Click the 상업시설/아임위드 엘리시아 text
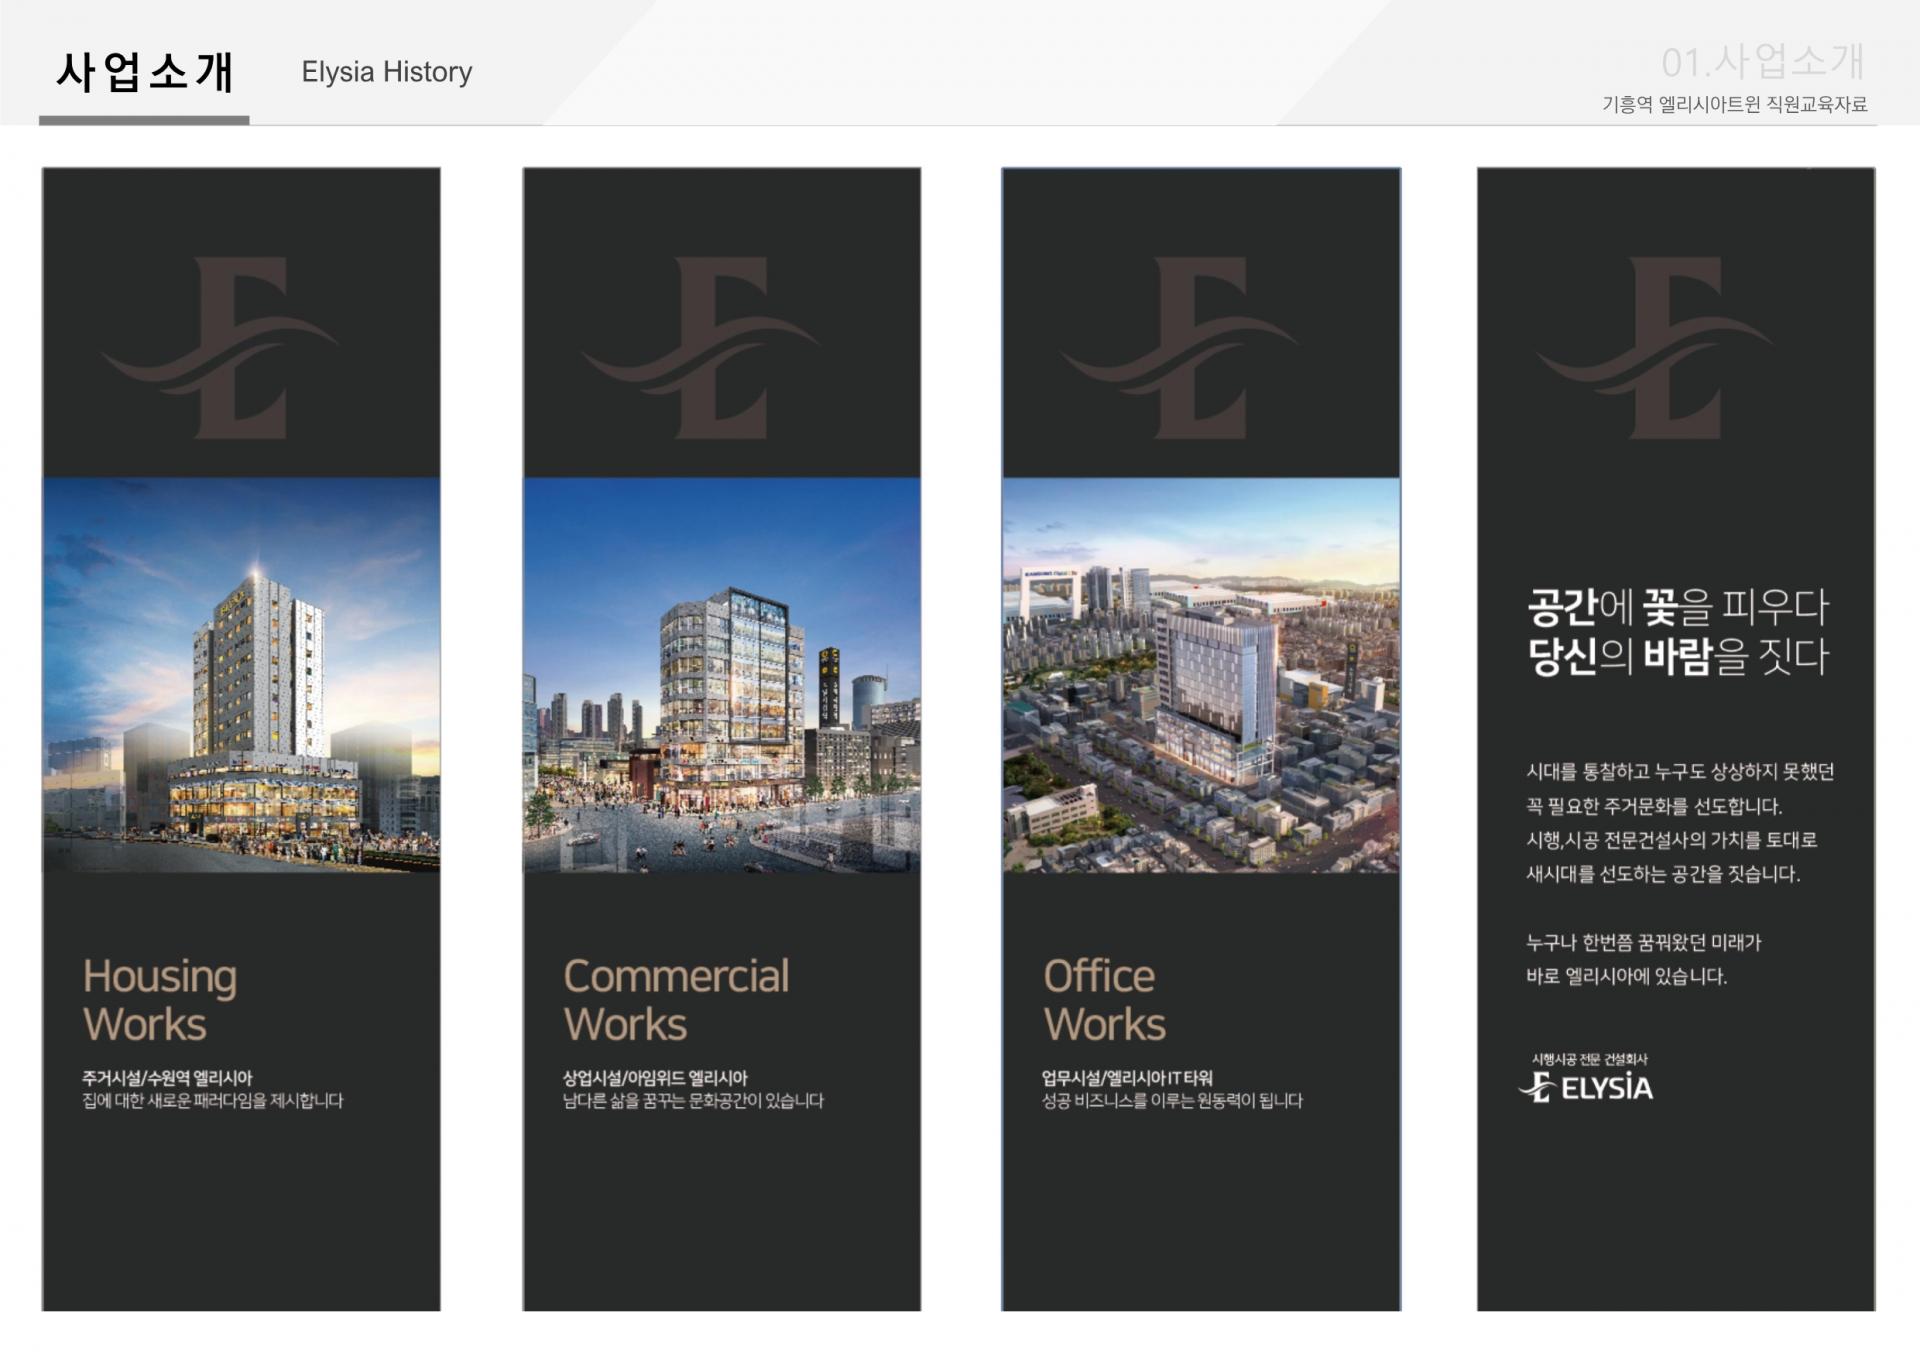This screenshot has width=1920, height=1357. 655,1078
